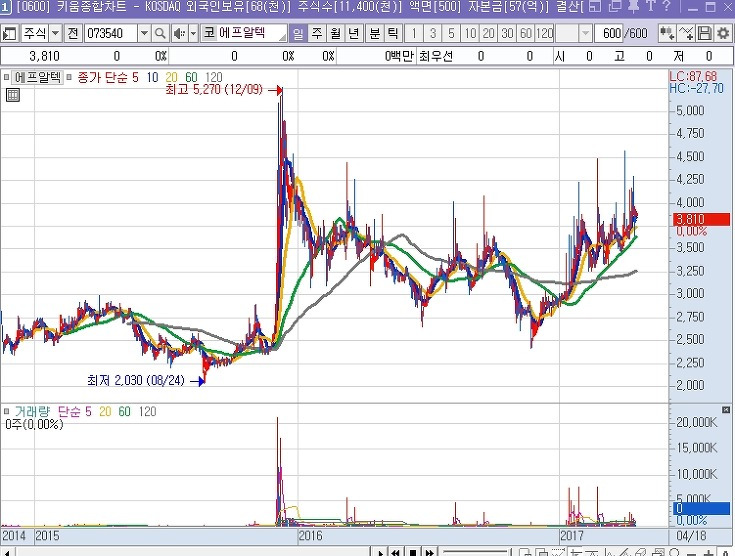Click the red 3,810 current price tag
The image size is (735, 556).
(702, 219)
